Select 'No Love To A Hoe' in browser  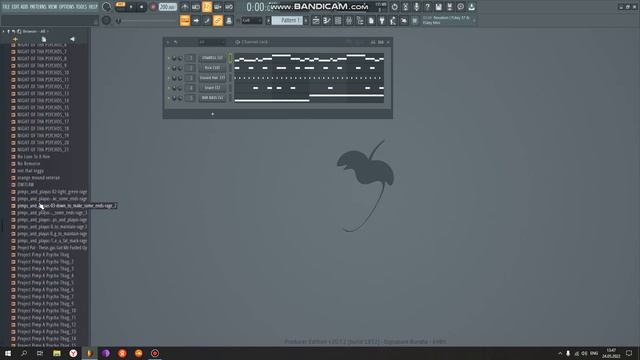pyautogui.click(x=33, y=156)
